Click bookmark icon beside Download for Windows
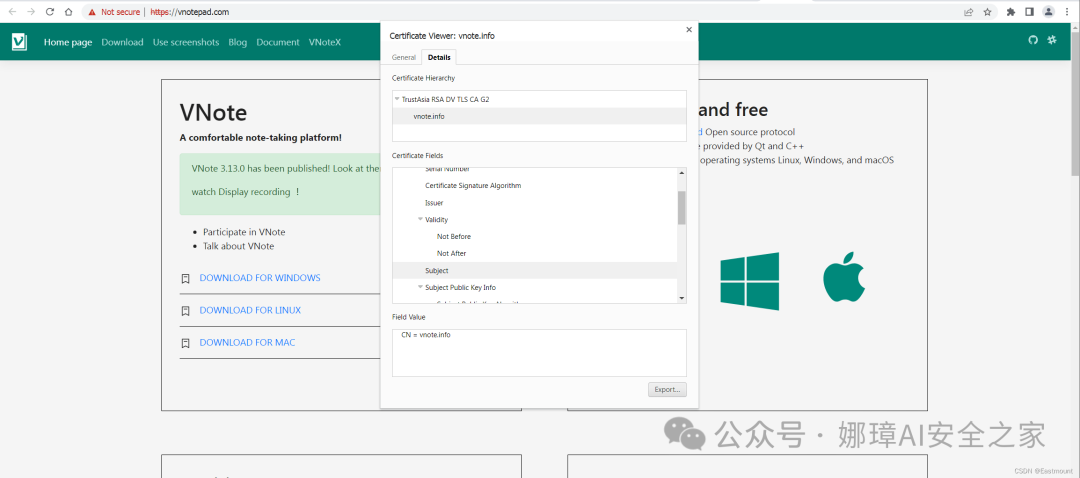 click(x=185, y=278)
